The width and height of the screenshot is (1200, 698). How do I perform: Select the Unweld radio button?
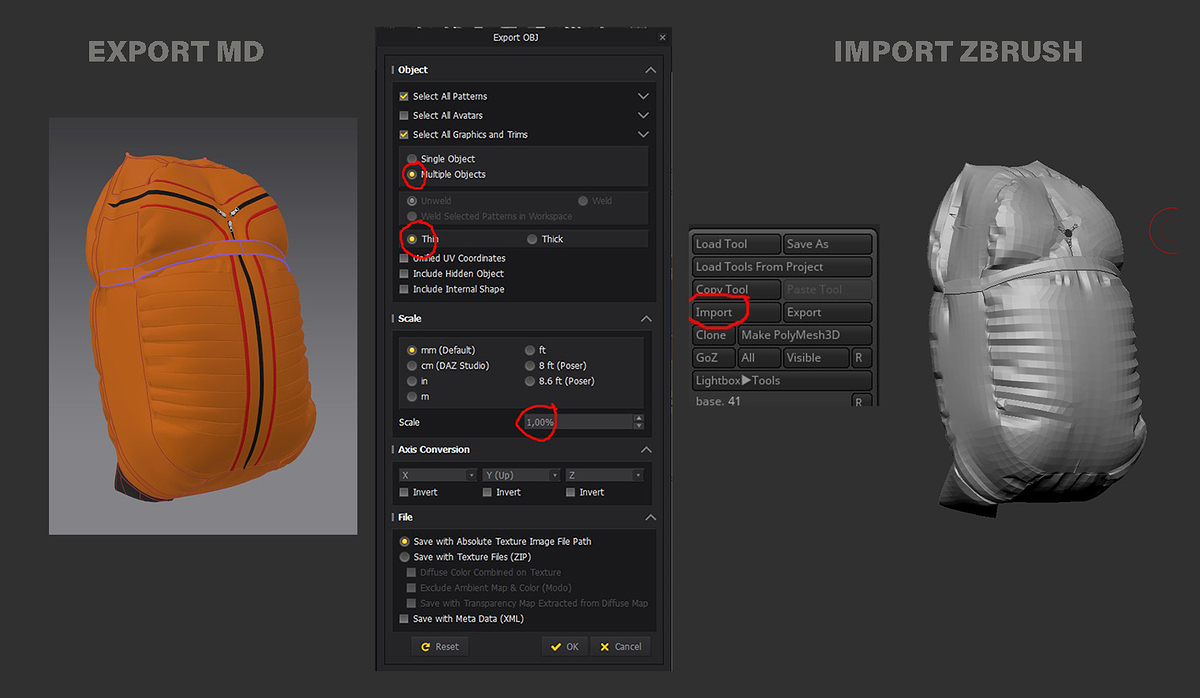[x=411, y=201]
